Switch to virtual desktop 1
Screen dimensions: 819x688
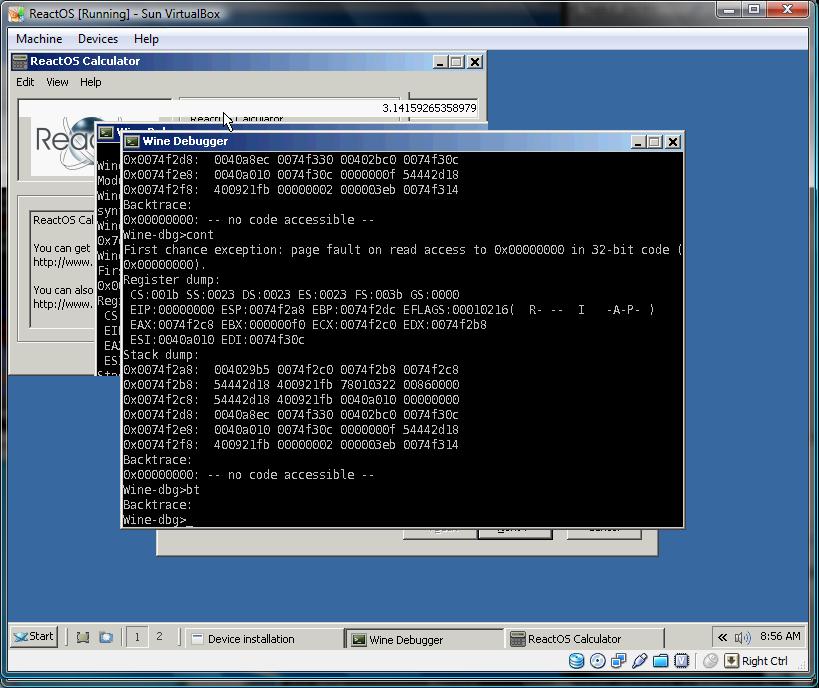coord(137,637)
